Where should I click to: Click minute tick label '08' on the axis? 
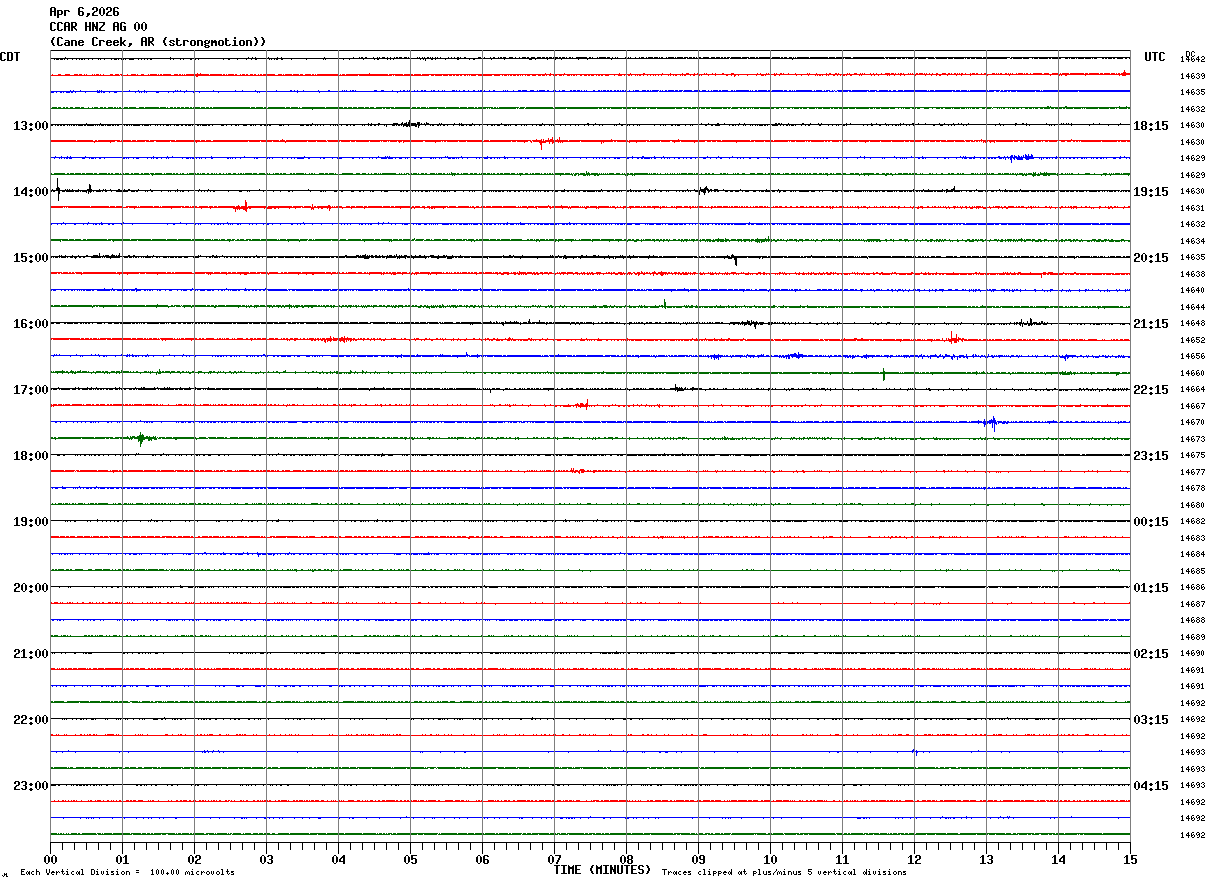[626, 859]
